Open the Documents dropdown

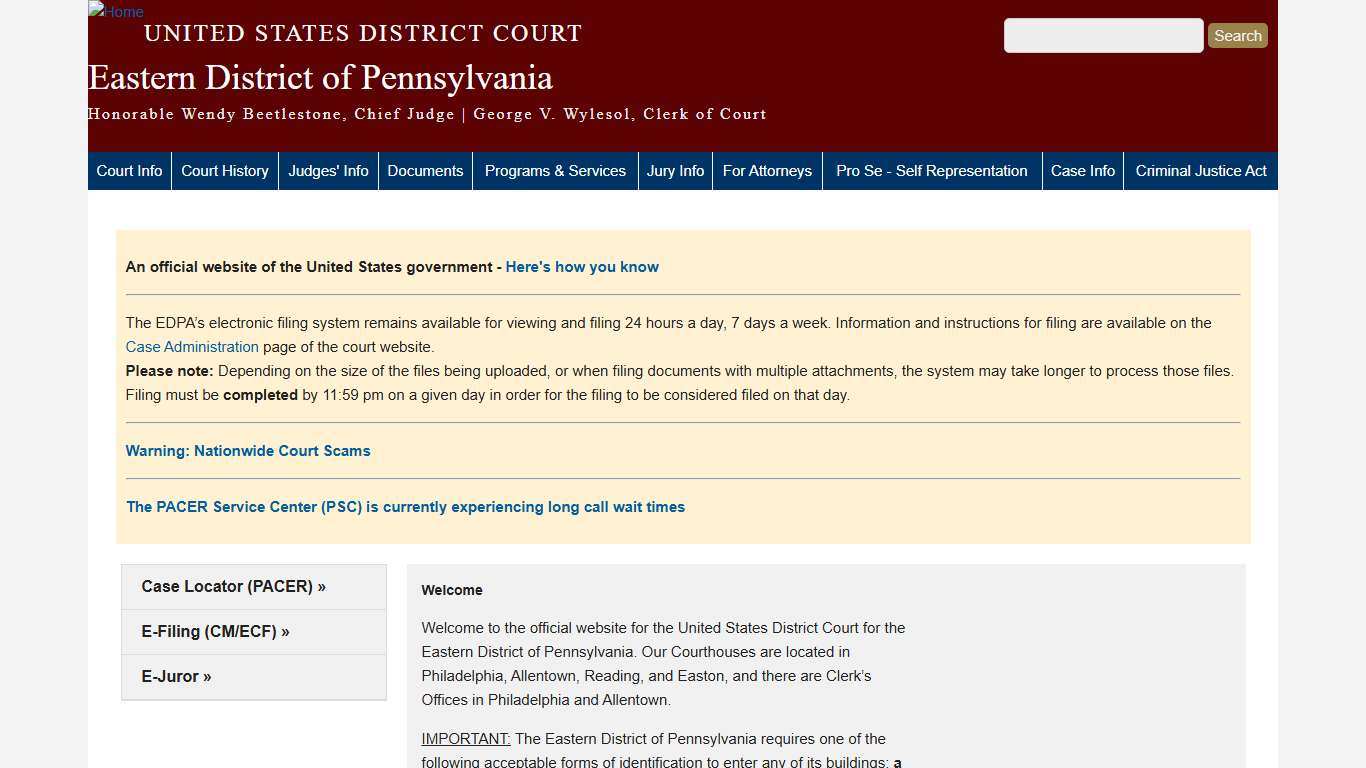coord(425,170)
